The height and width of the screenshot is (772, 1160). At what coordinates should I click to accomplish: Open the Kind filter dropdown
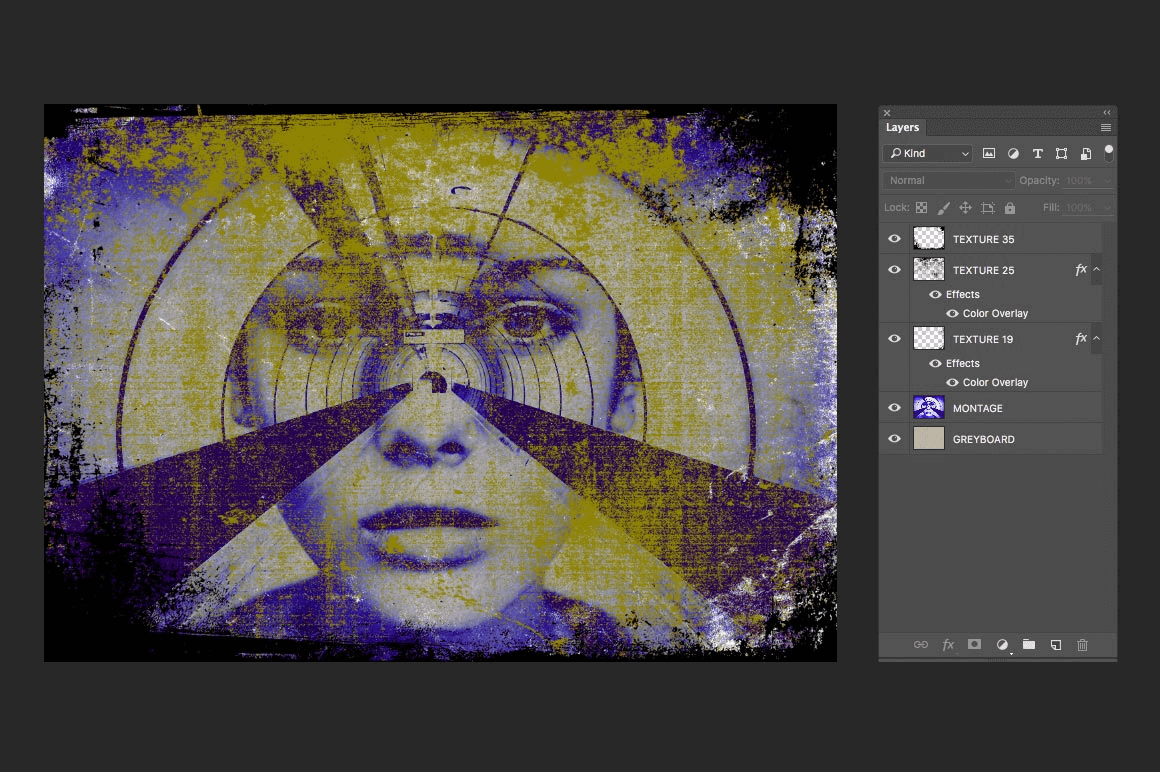point(927,154)
